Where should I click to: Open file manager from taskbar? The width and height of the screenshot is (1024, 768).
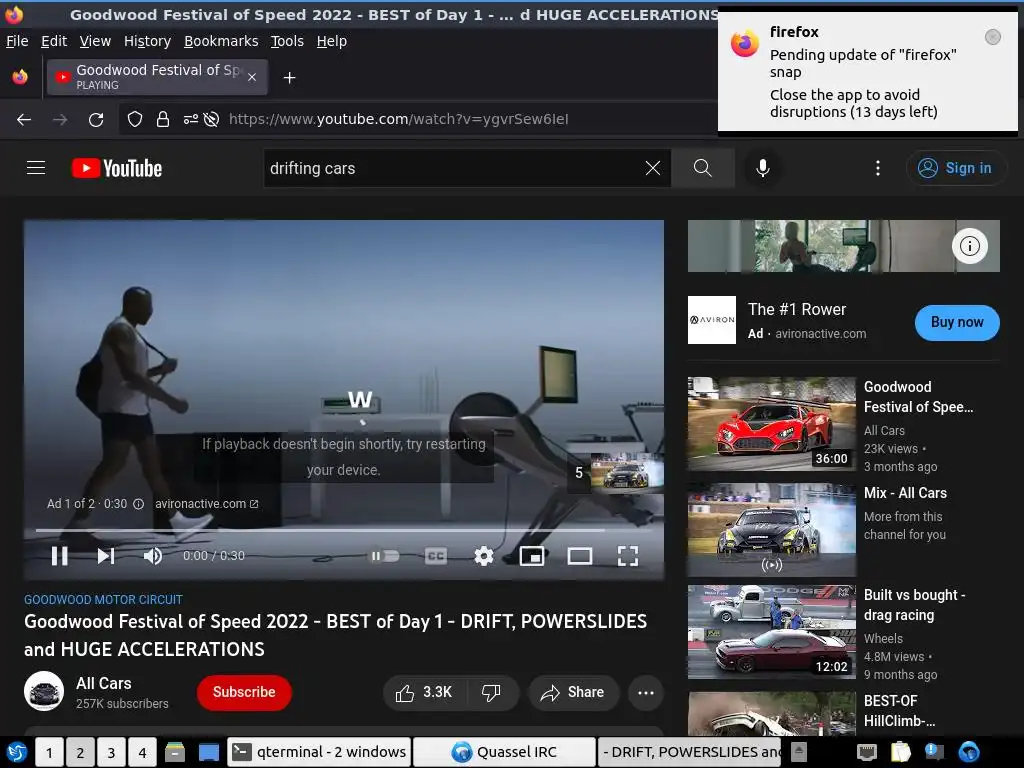174,752
